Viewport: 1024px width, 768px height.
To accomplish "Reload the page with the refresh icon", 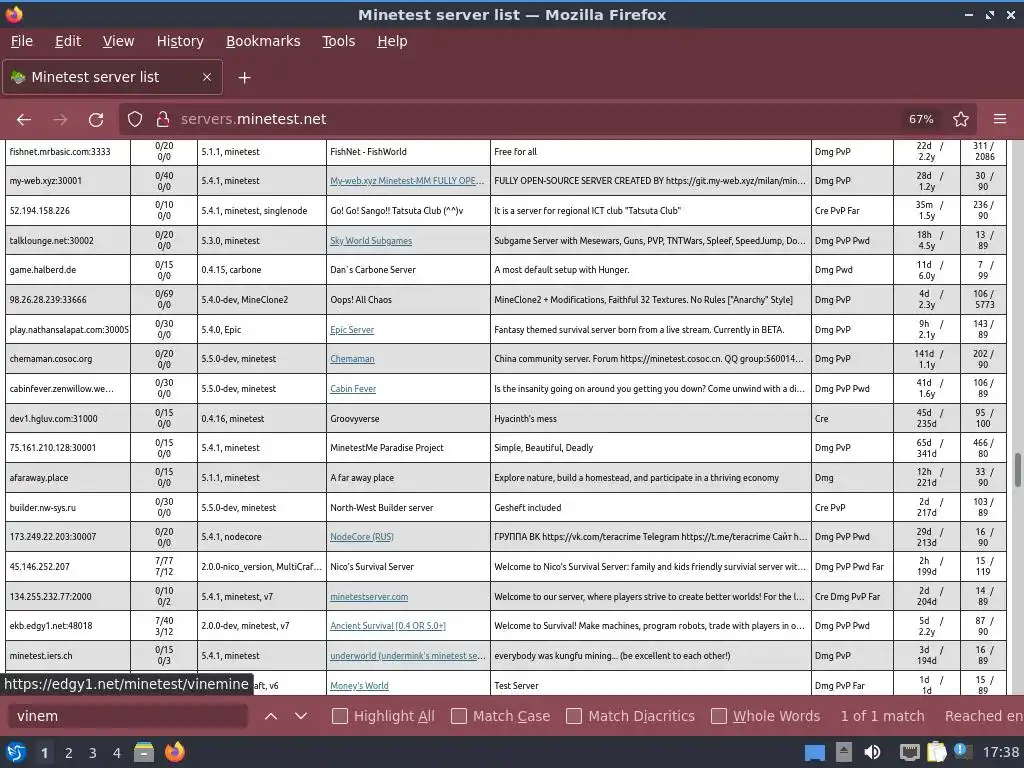I will pos(96,120).
